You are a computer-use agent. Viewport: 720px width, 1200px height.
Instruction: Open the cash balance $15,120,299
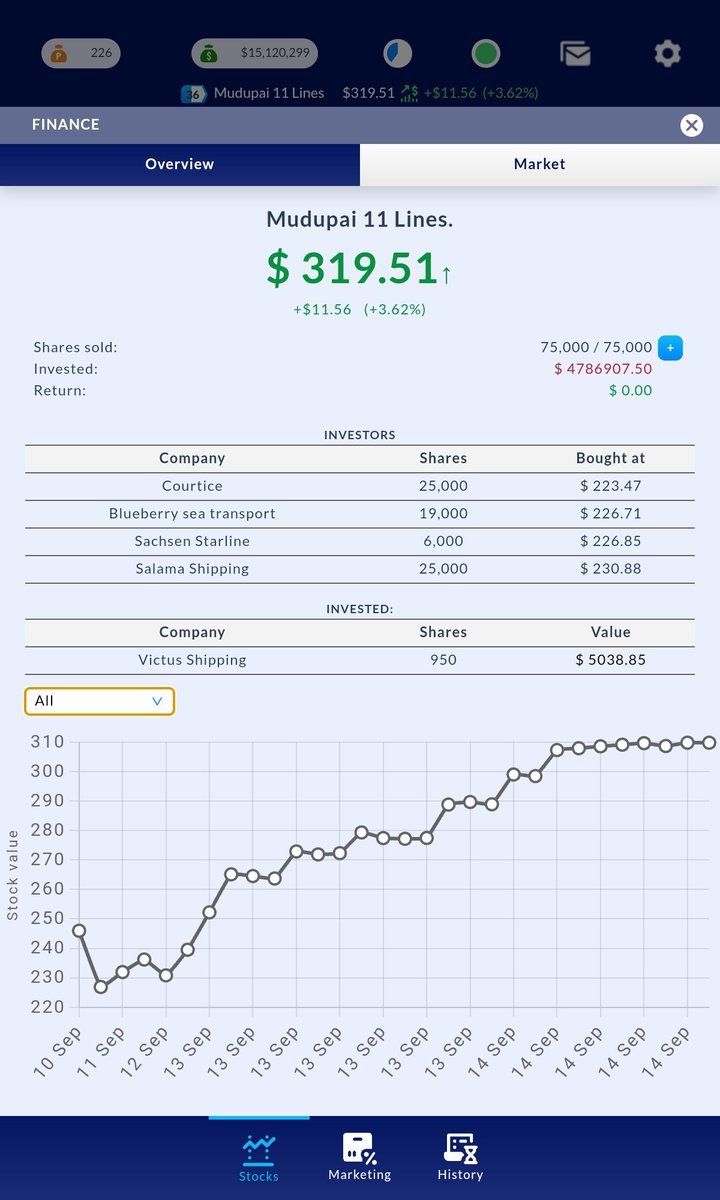click(254, 53)
